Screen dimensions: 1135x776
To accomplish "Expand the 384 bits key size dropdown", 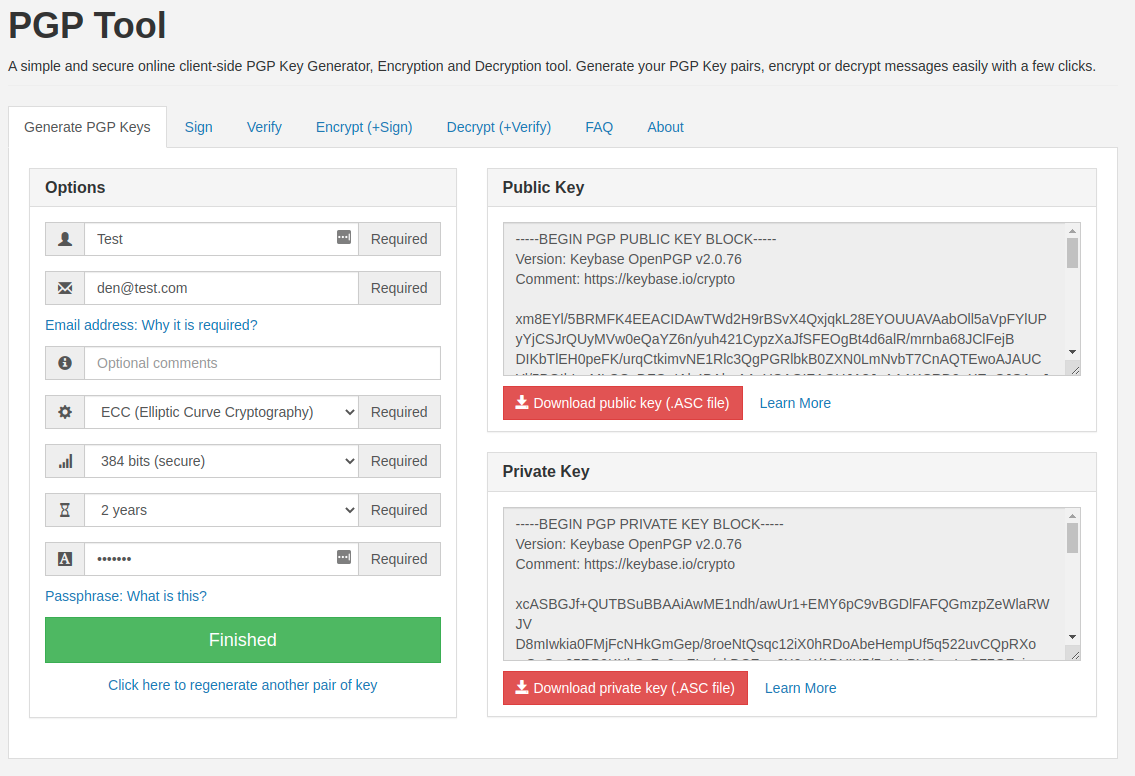I will pyautogui.click(x=221, y=461).
